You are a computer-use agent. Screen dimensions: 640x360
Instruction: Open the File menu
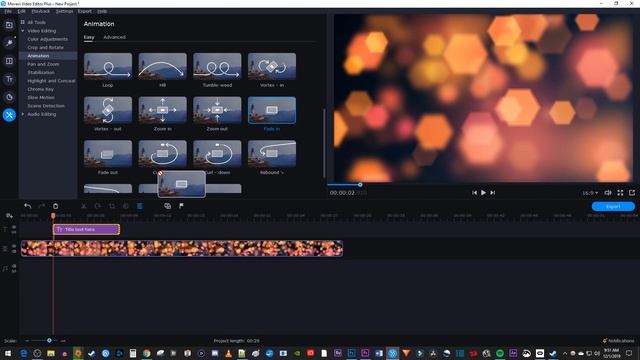[x=8, y=11]
